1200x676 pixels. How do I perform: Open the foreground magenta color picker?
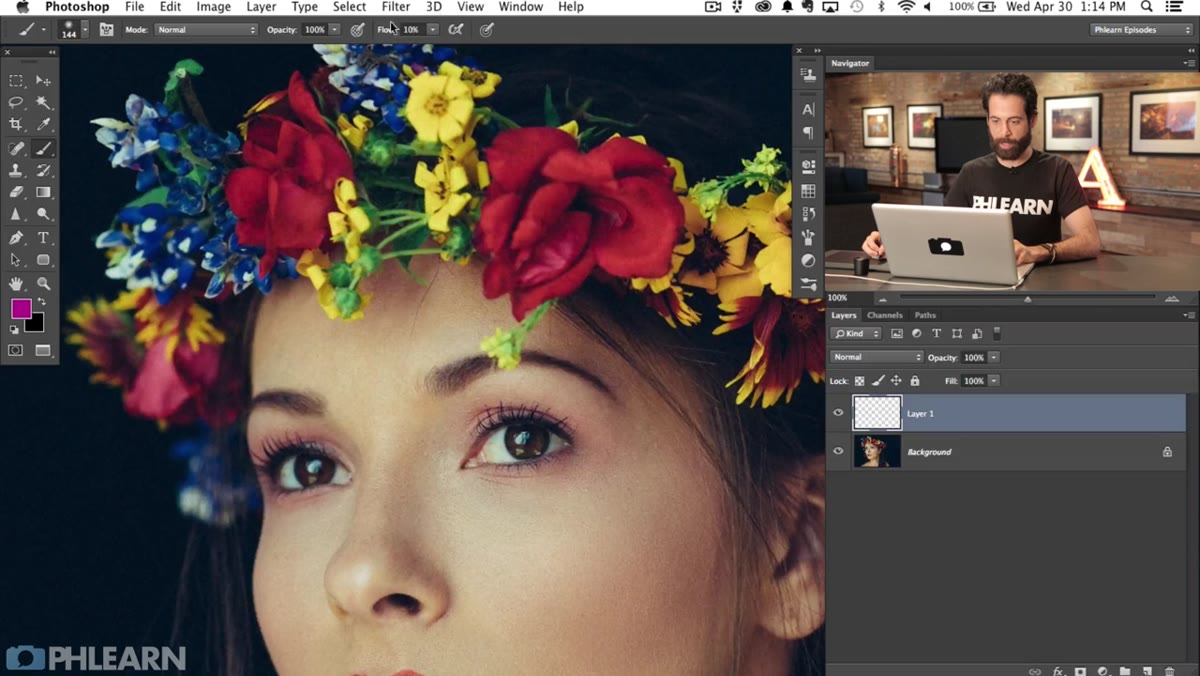[x=20, y=309]
